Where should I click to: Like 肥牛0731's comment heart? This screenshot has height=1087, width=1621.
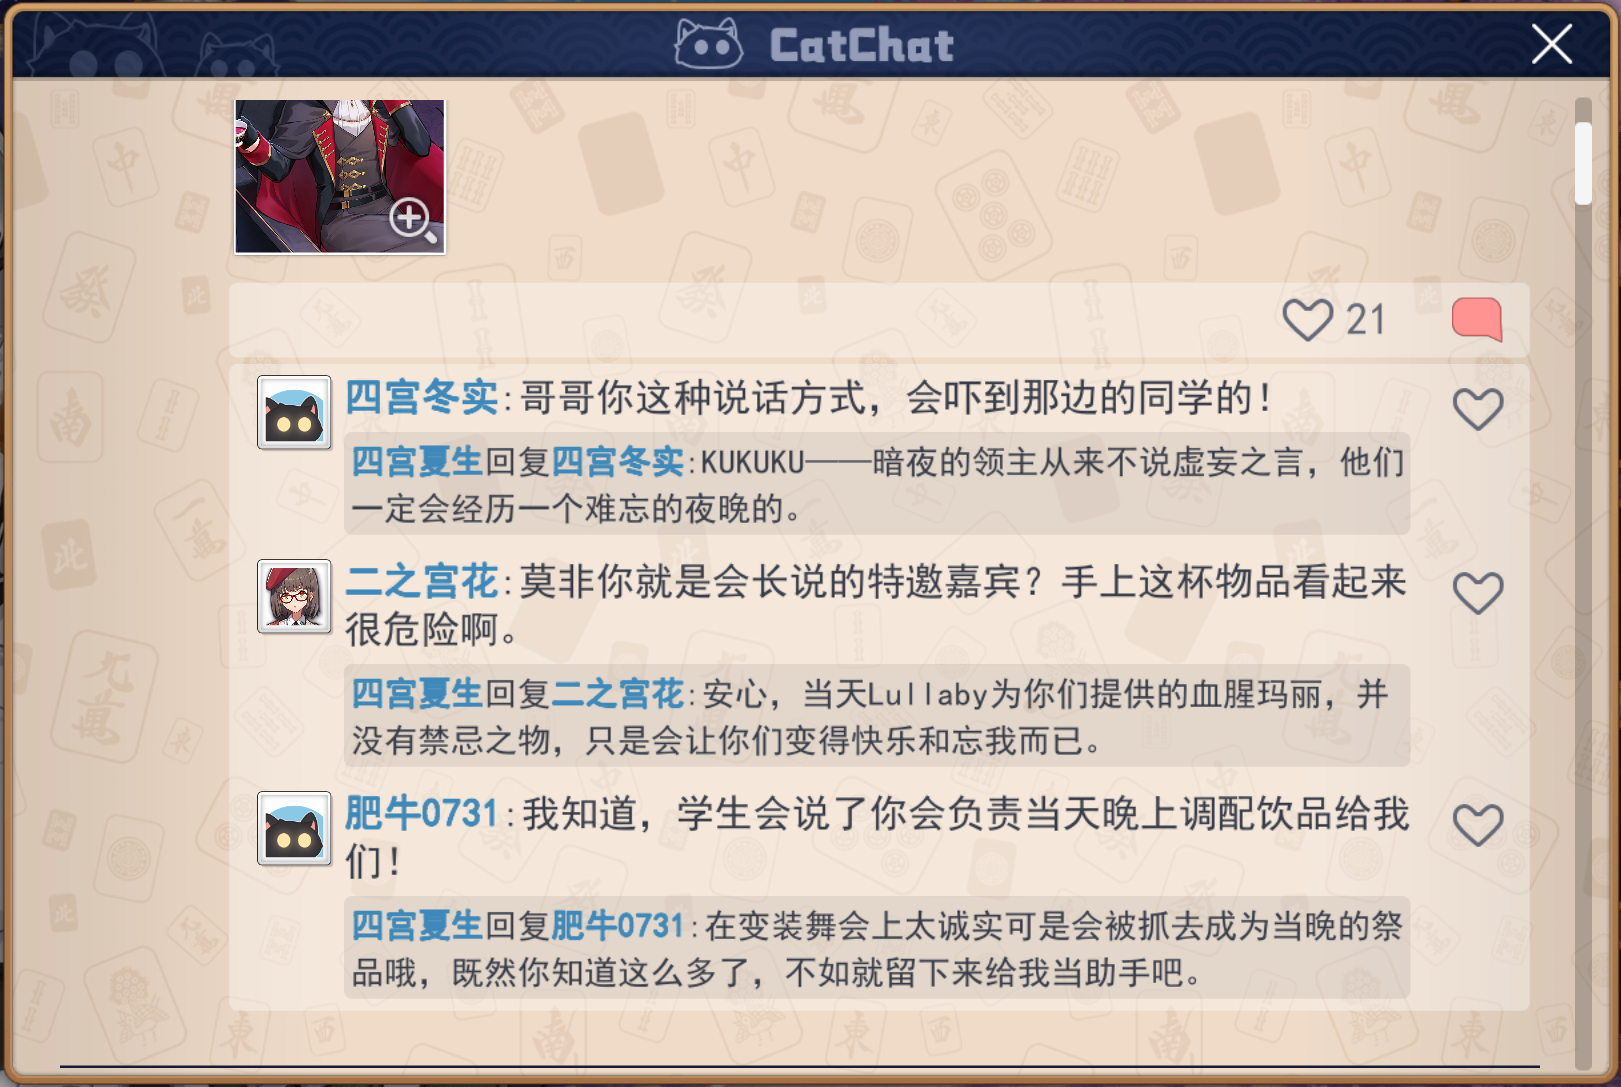pyautogui.click(x=1478, y=825)
